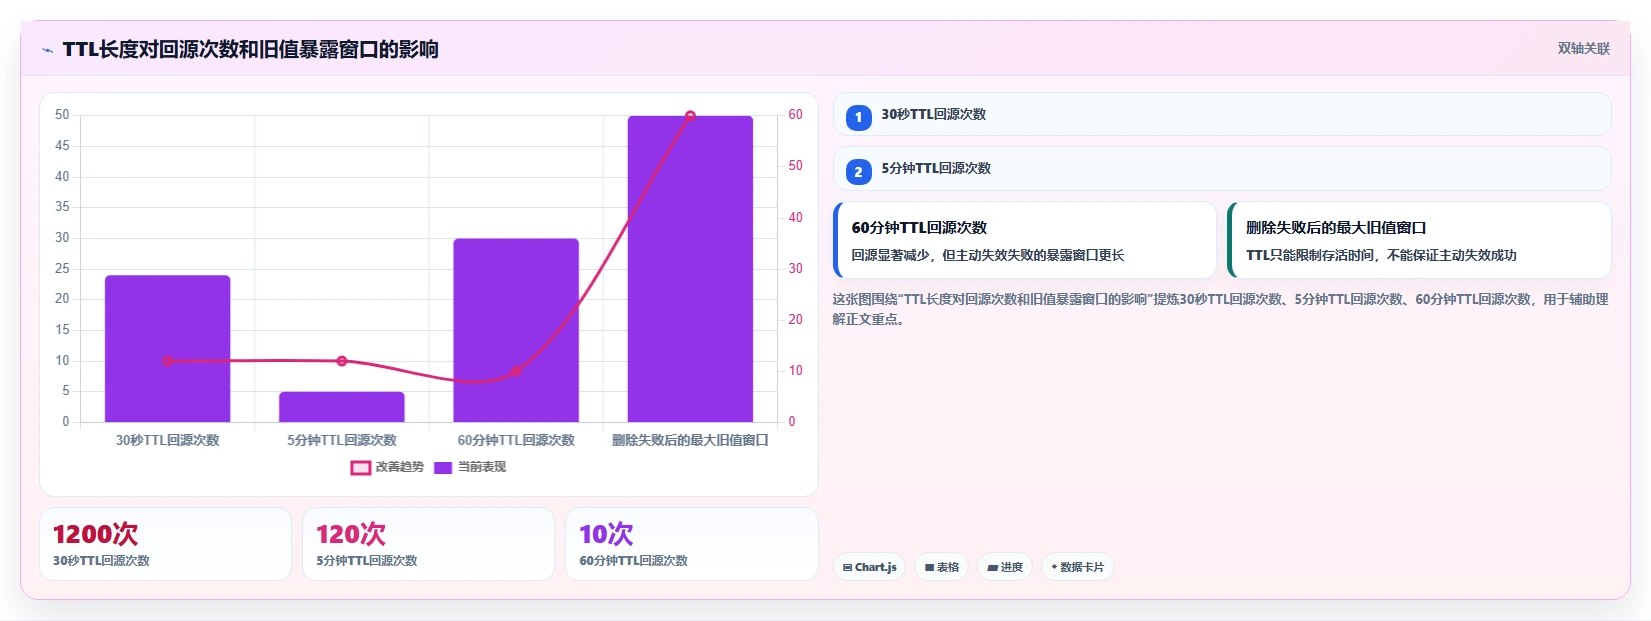Click the trend line point on 5分钟 bar
1651x621 pixels.
click(x=342, y=361)
